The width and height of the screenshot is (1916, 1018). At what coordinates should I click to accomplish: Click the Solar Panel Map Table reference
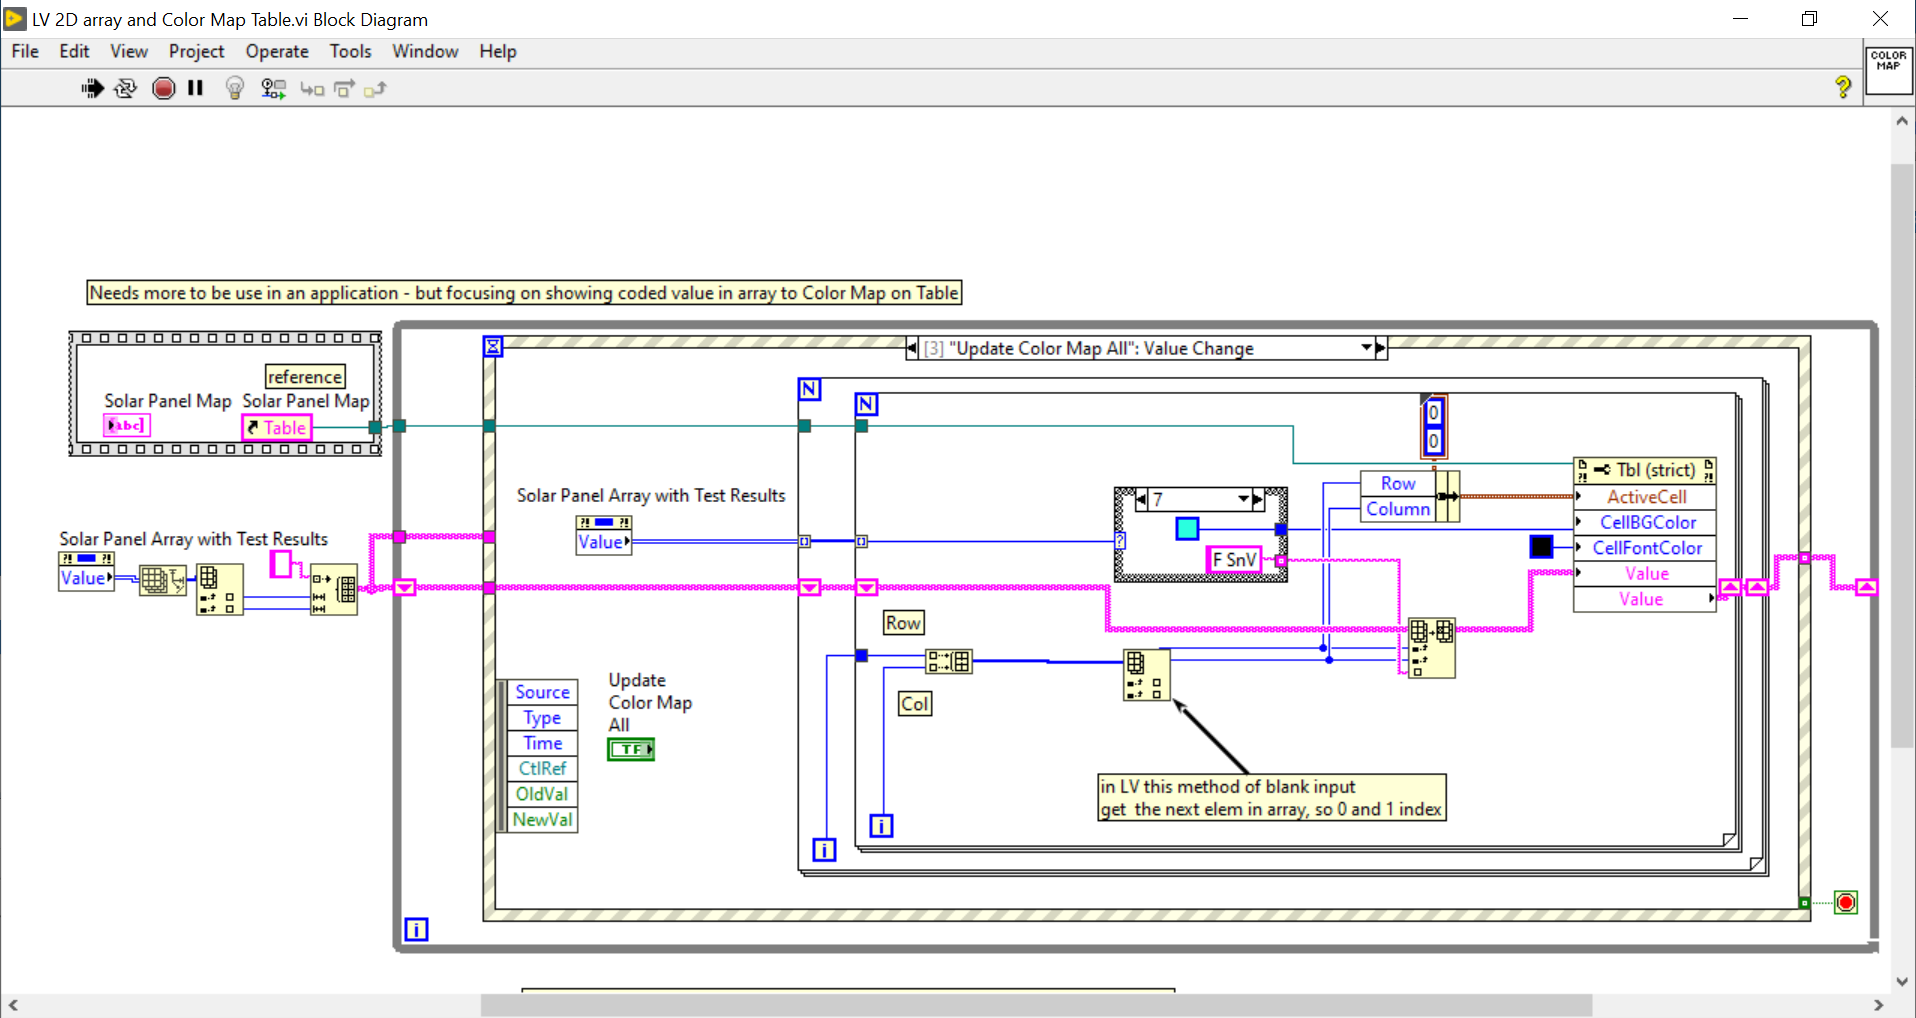[277, 428]
